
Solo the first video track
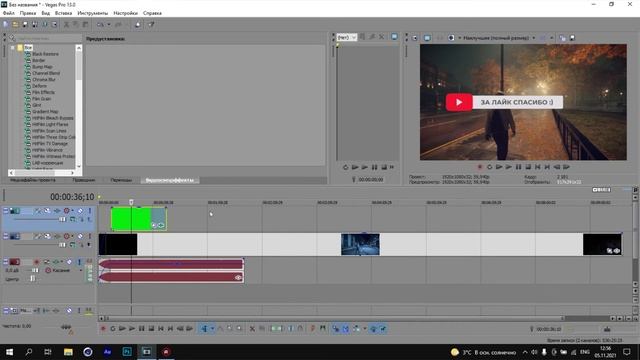[x=89, y=211]
